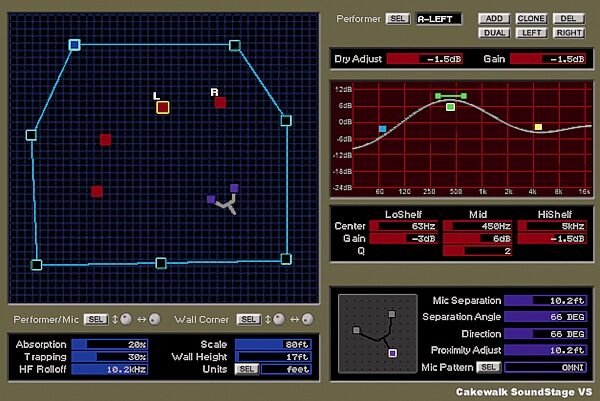The height and width of the screenshot is (401, 600).
Task: Click the Units SEL button
Action: tap(247, 369)
